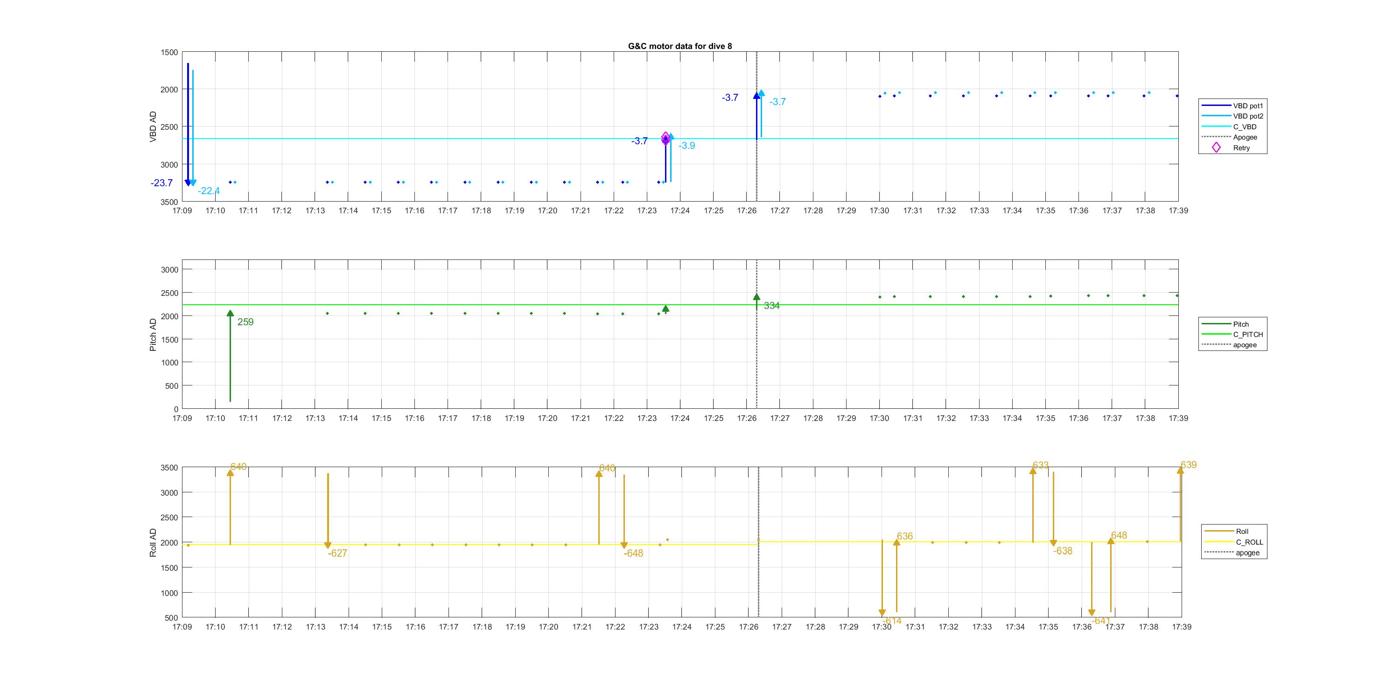
Task: Click the '636' roll annotation
Action: (905, 537)
